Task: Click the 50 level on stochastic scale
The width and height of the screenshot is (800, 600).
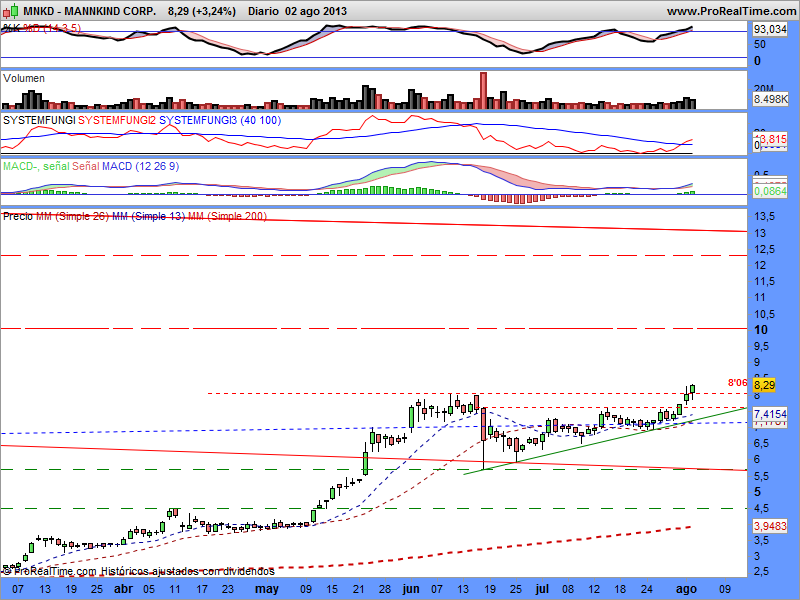Action: (760, 44)
